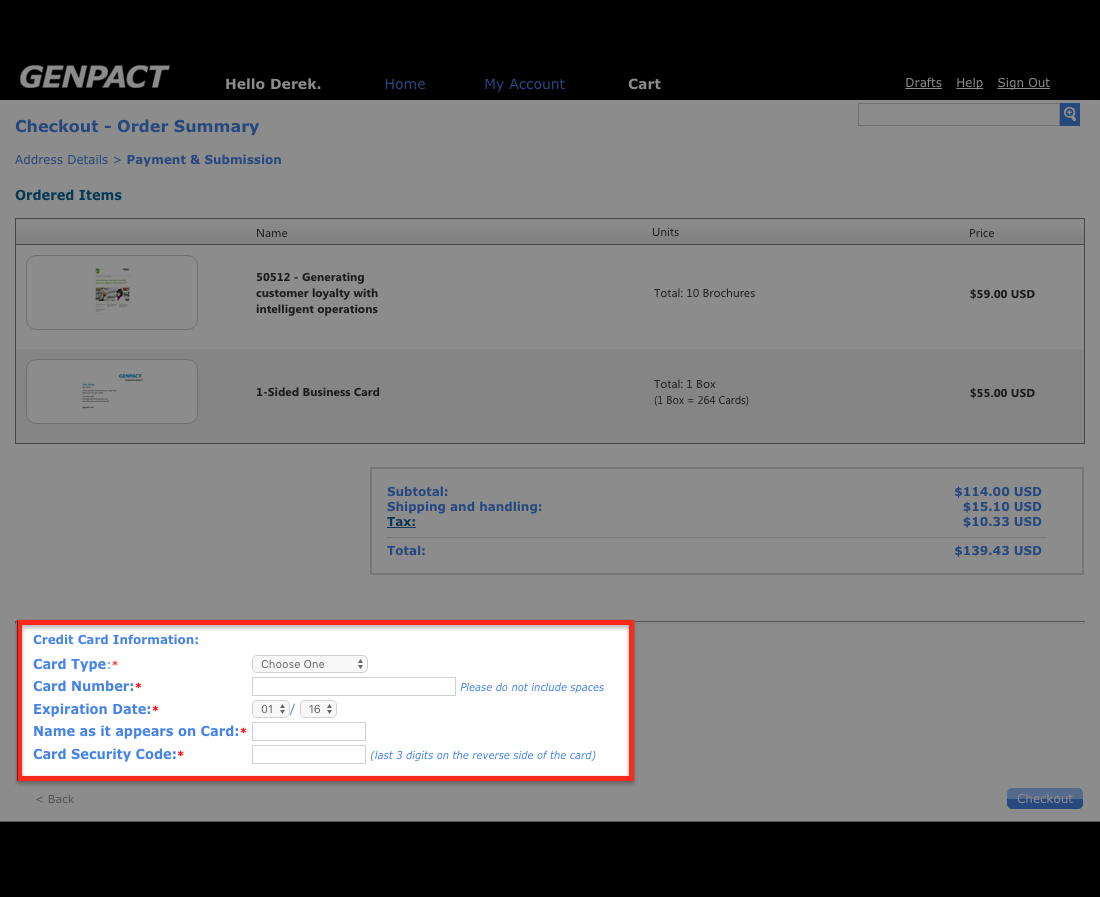Select the brochure product thumbnail
The height and width of the screenshot is (897, 1100).
pyautogui.click(x=112, y=292)
